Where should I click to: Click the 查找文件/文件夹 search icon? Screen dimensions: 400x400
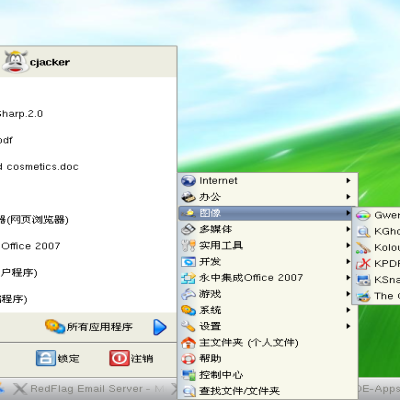(188, 391)
